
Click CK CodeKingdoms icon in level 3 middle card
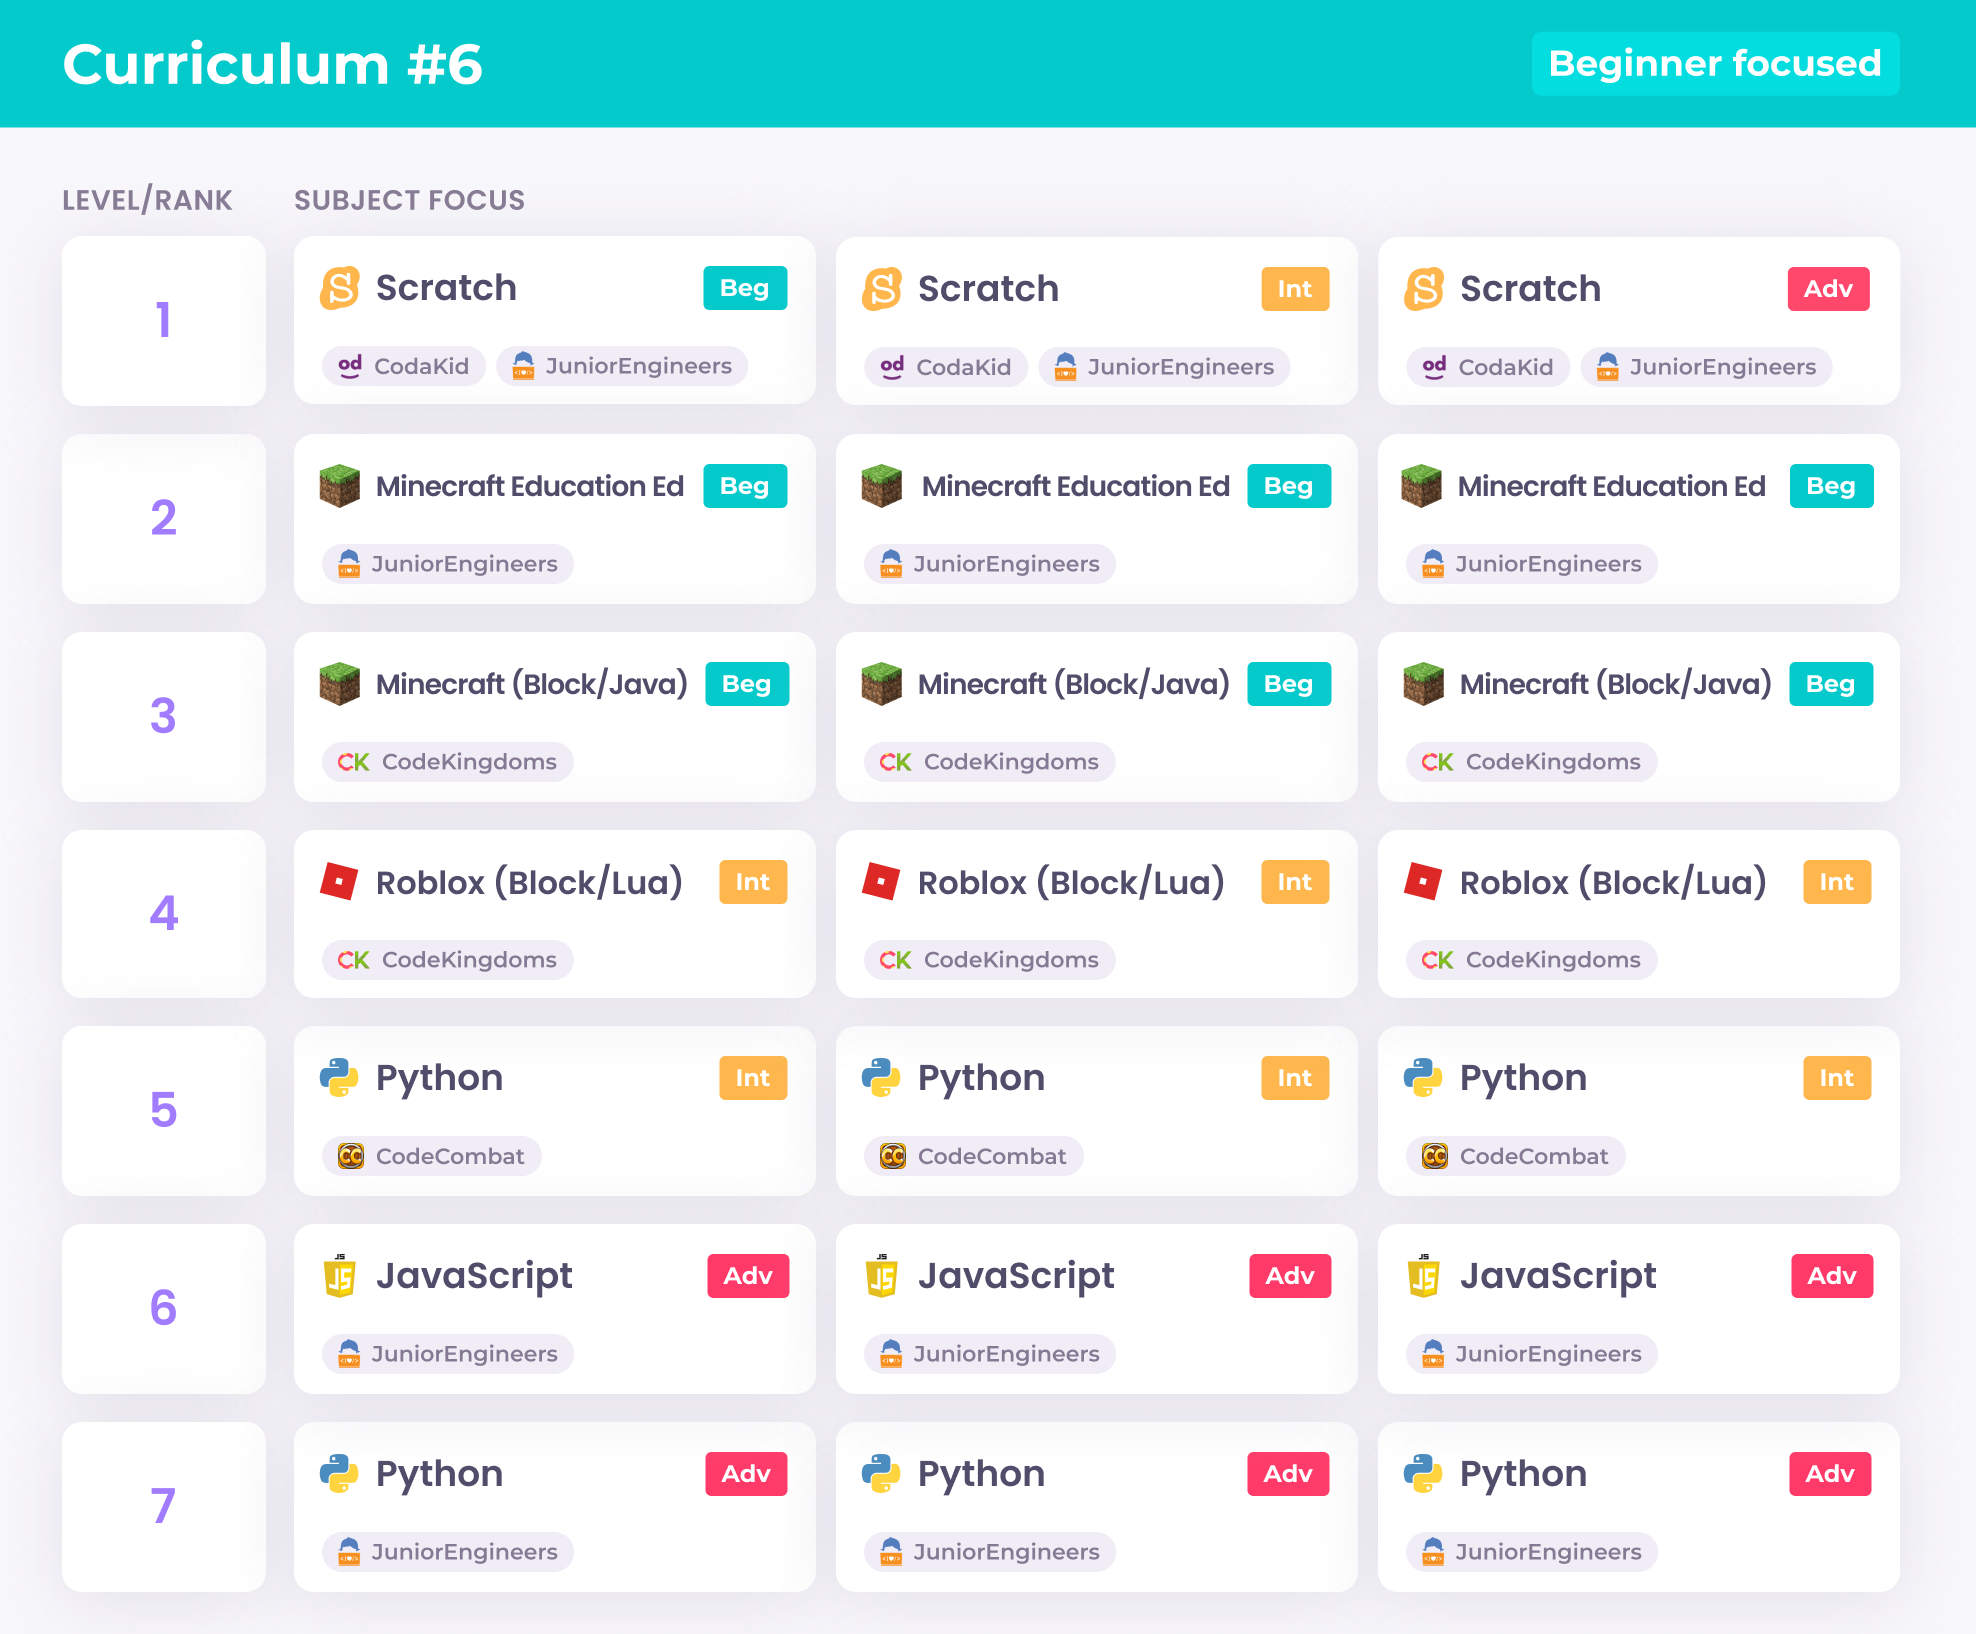pos(895,762)
